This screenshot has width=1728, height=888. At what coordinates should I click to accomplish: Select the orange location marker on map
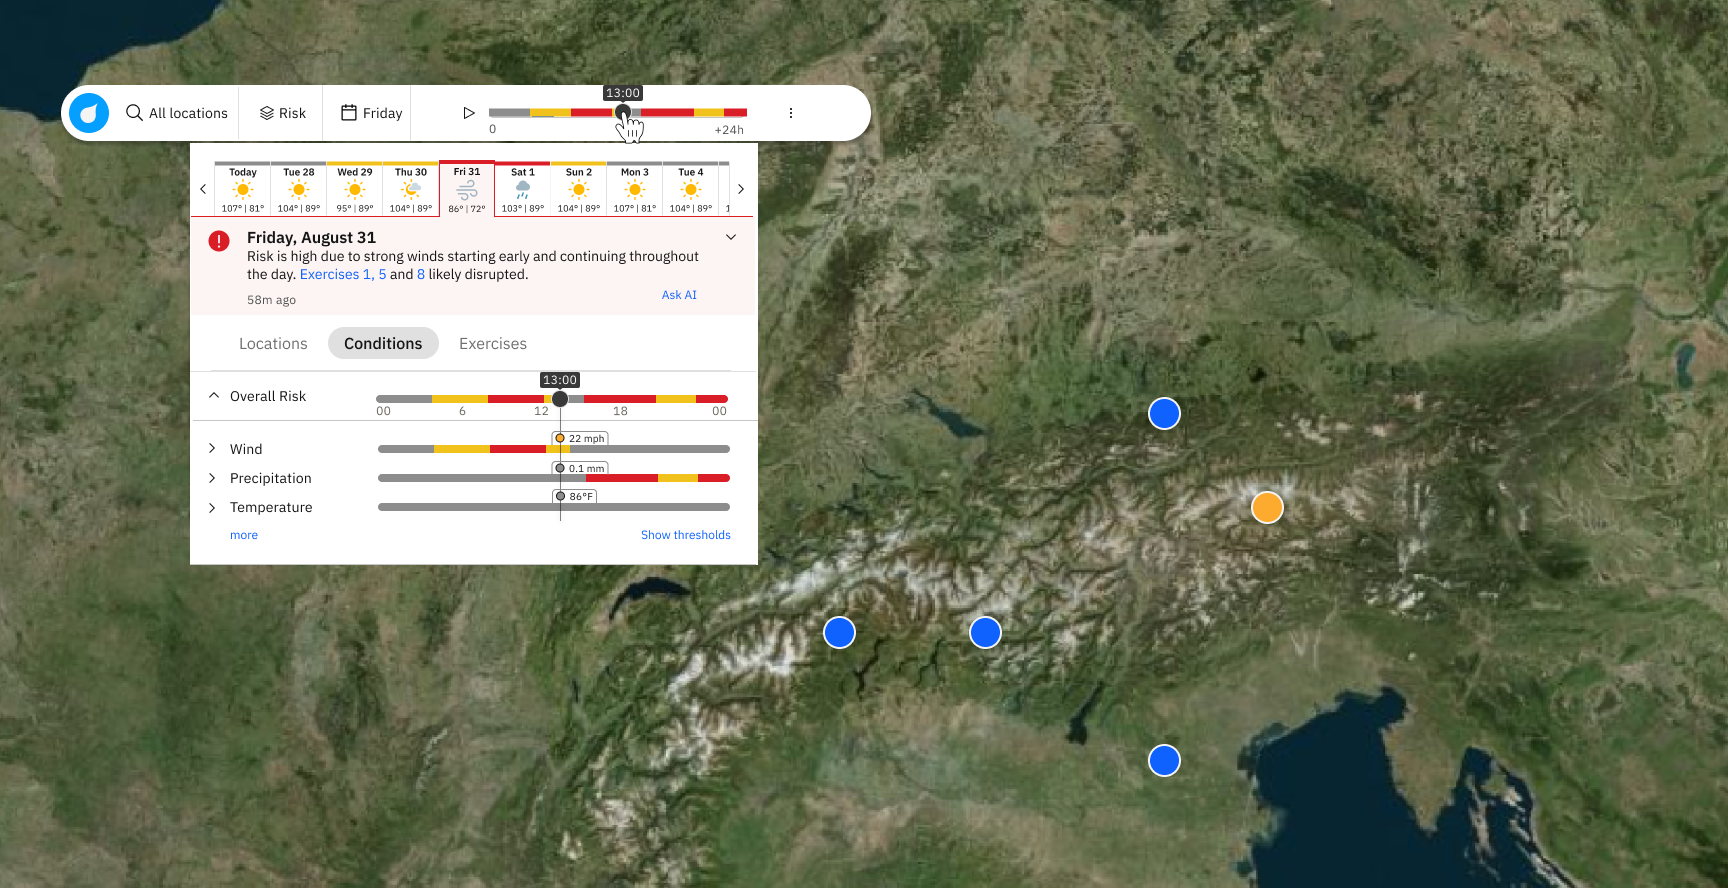1267,507
